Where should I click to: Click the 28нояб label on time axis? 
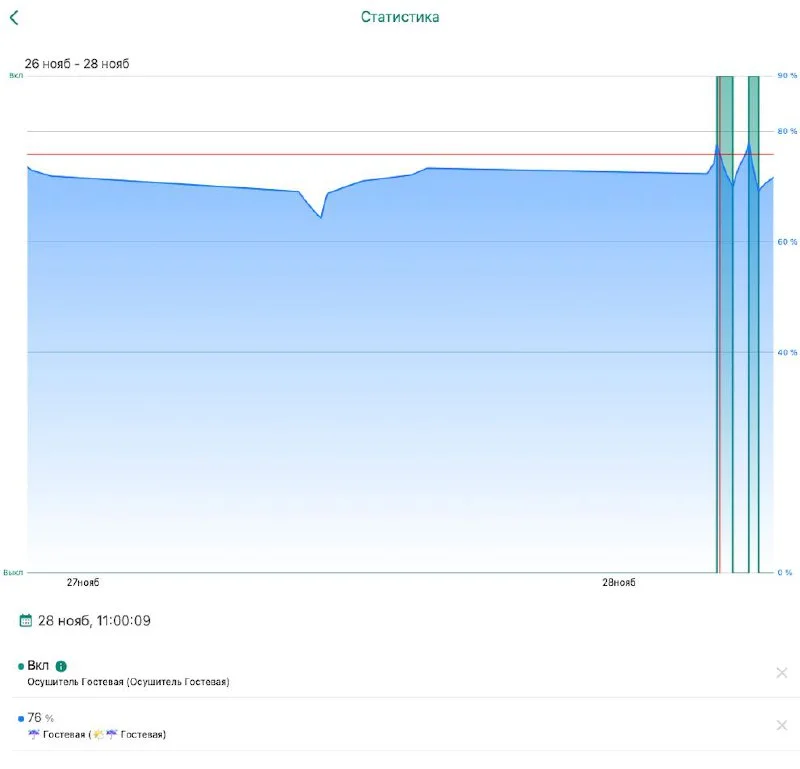[619, 582]
